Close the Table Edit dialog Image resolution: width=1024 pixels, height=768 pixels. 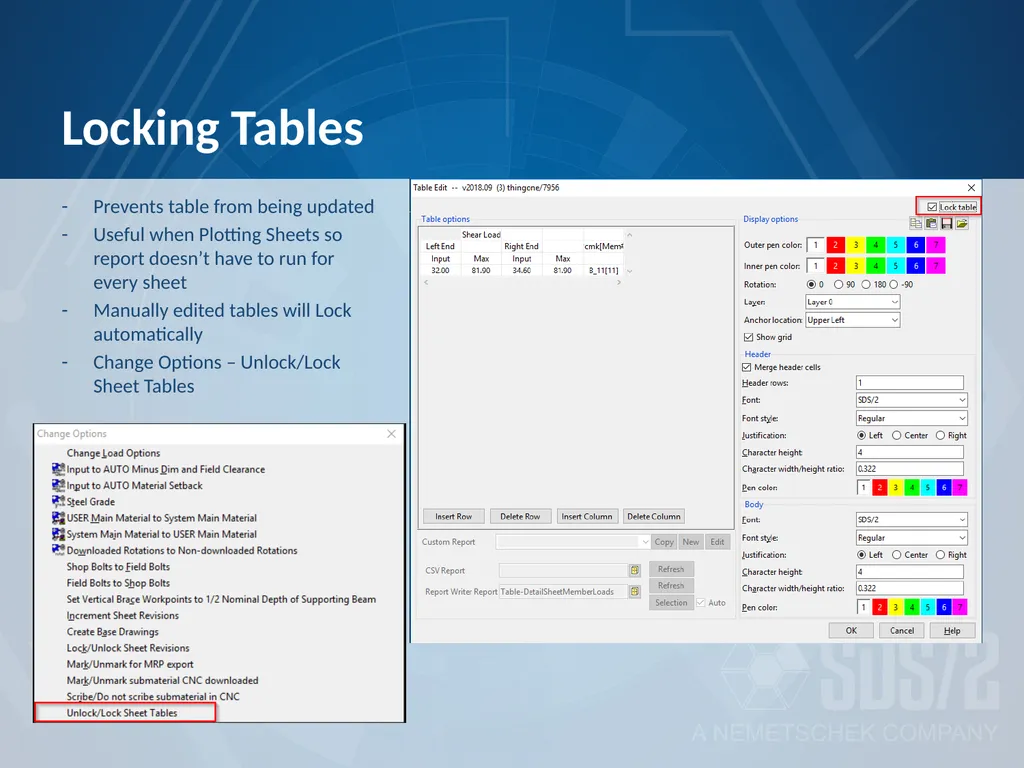[971, 187]
